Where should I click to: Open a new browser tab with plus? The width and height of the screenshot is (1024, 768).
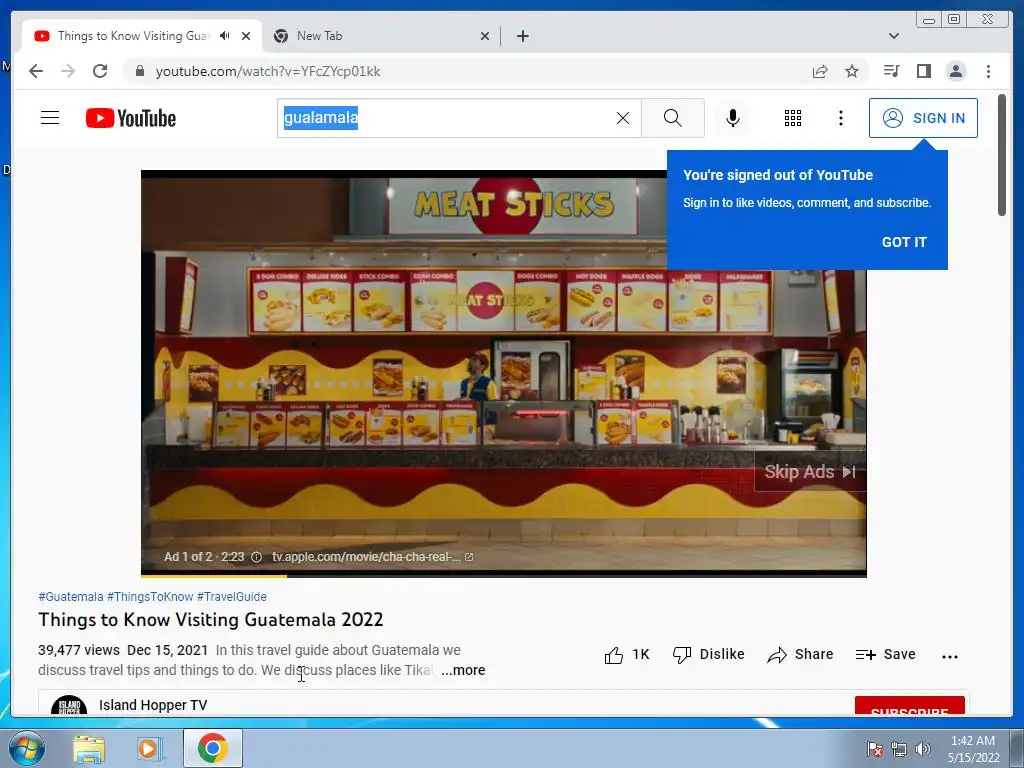pos(522,36)
